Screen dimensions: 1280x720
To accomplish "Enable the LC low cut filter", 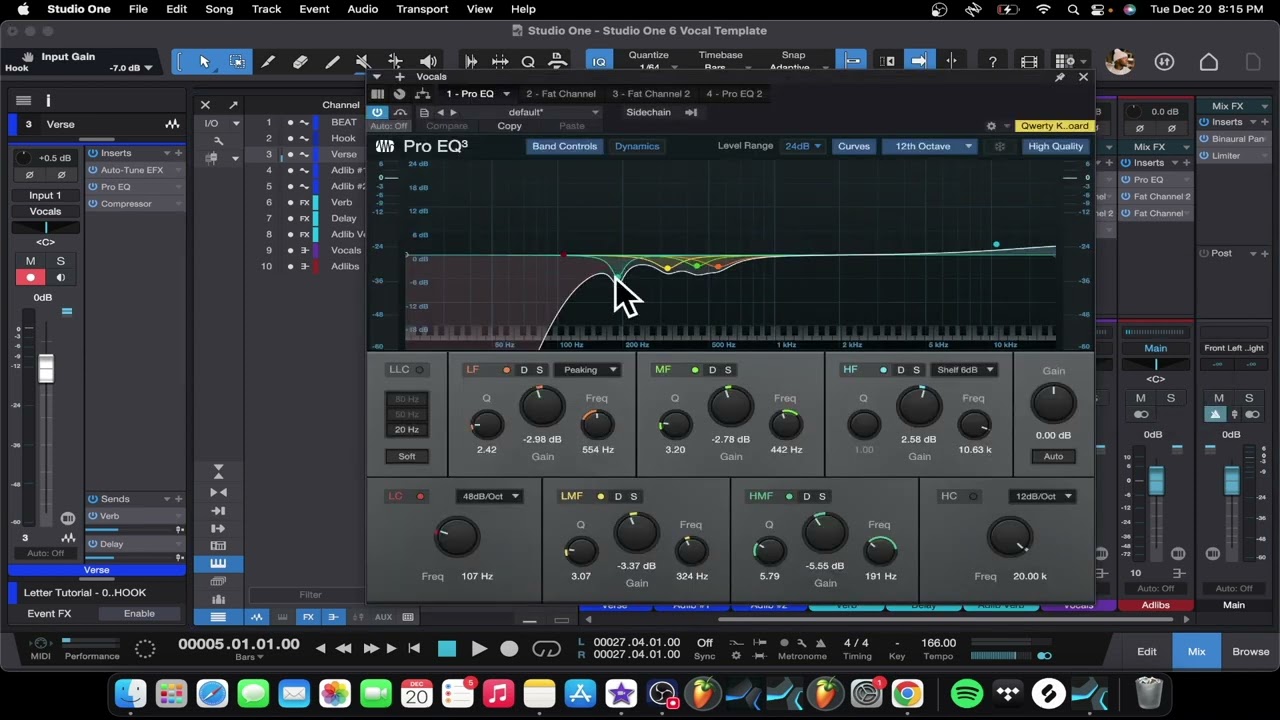I will coord(420,497).
